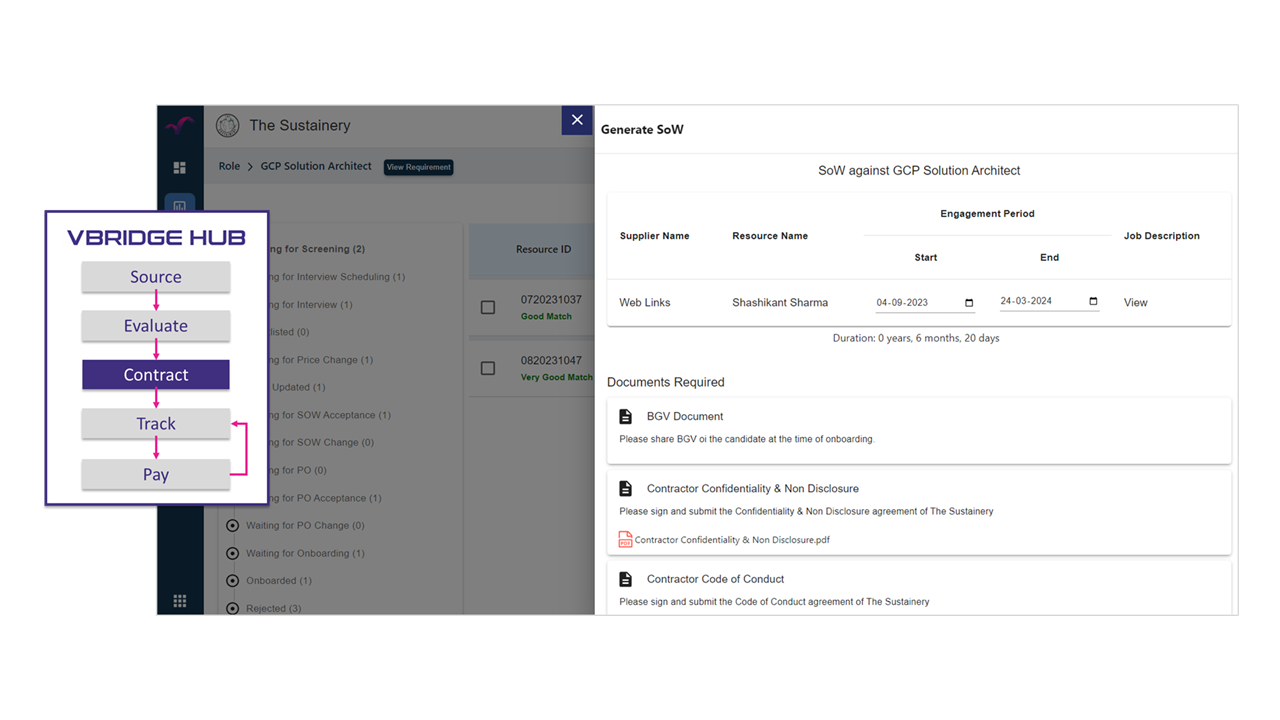Image resolution: width=1280 pixels, height=720 pixels.
Task: Select the Waiting for Onboarding status
Action: (304, 553)
